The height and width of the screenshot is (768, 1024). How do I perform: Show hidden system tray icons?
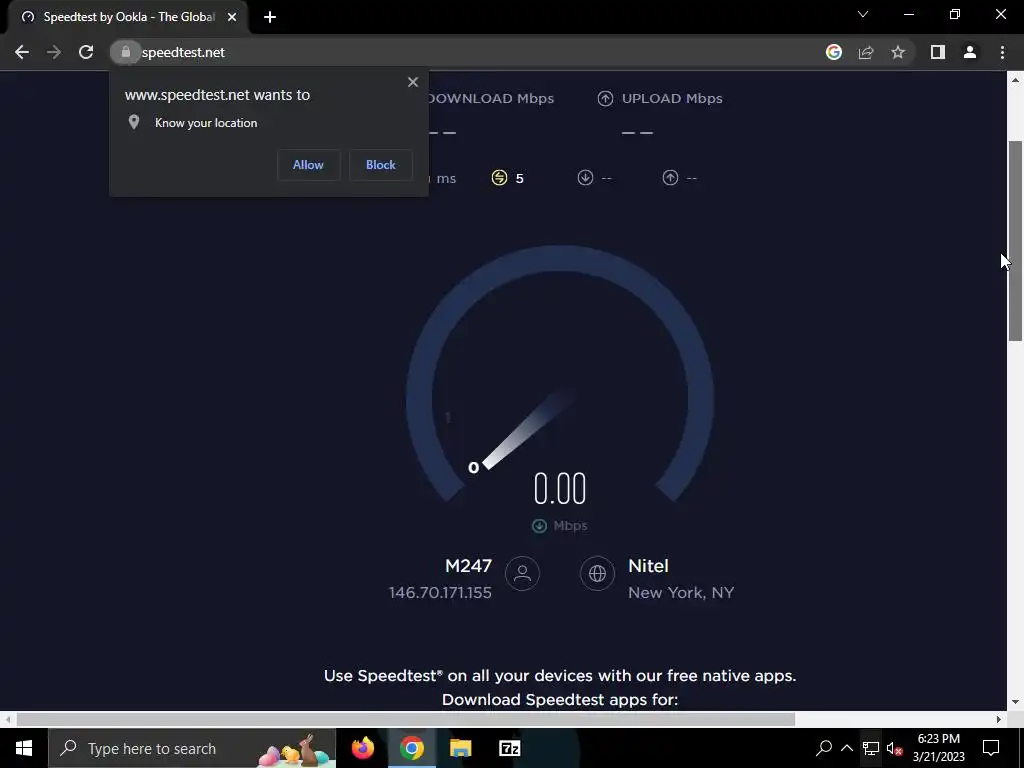coord(847,748)
